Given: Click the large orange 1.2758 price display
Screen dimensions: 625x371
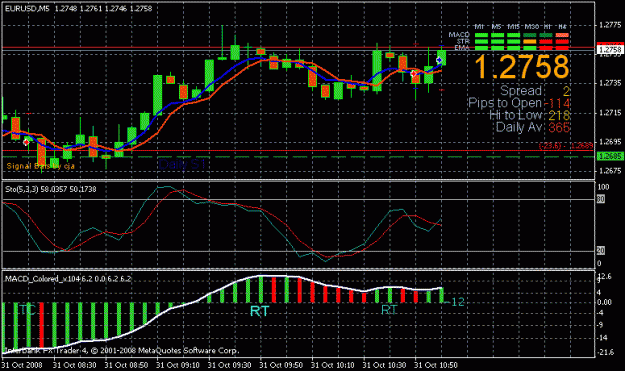Looking at the screenshot, I should [x=521, y=67].
